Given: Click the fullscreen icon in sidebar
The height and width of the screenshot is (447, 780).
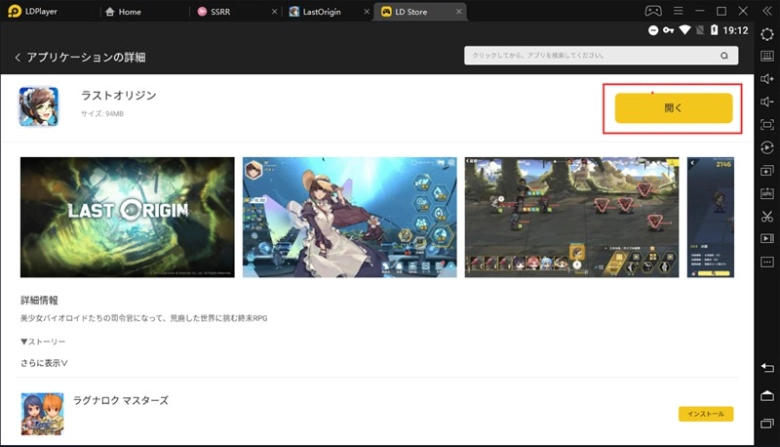Looking at the screenshot, I should (x=767, y=125).
